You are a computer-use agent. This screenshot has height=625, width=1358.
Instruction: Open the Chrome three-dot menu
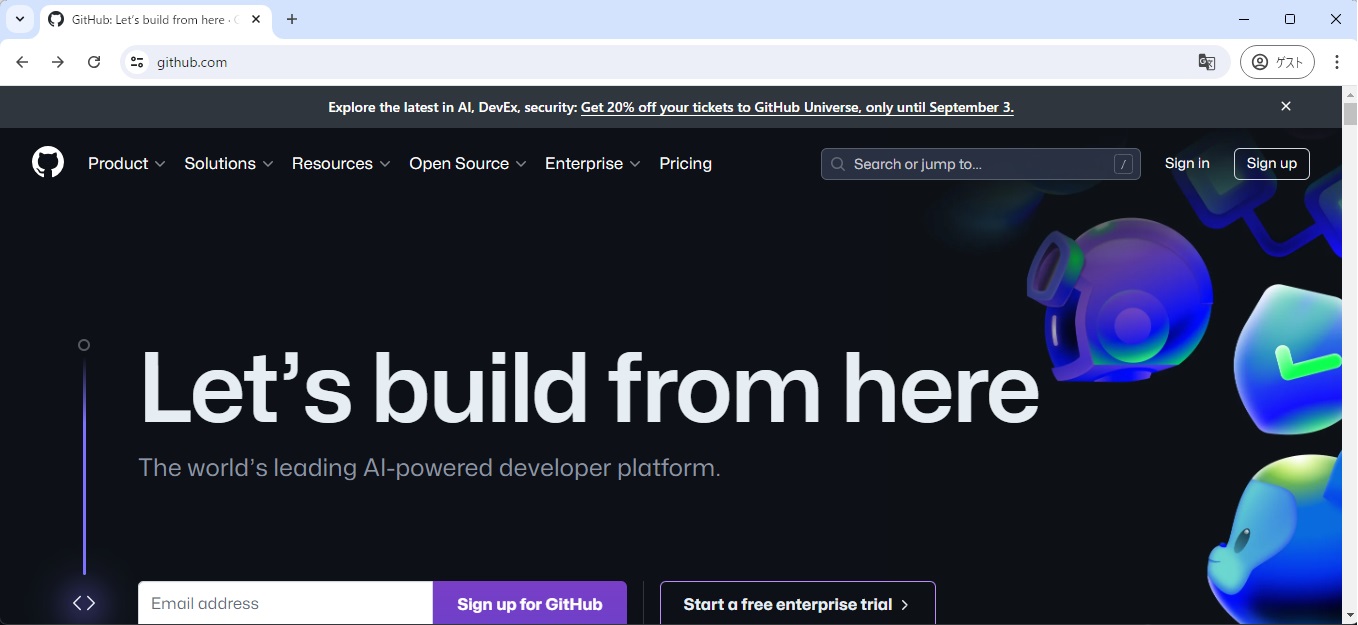coord(1337,62)
